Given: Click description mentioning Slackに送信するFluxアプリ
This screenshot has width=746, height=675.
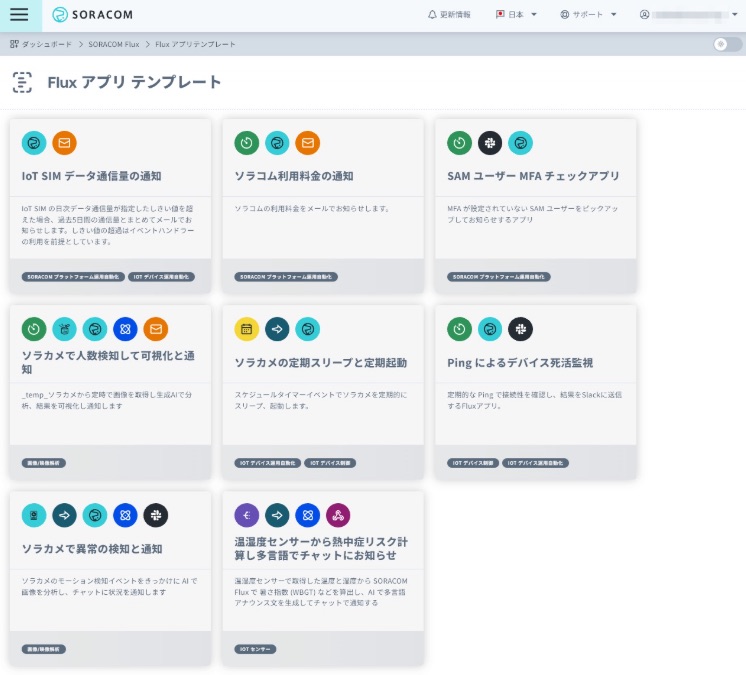Looking at the screenshot, I should (x=534, y=400).
